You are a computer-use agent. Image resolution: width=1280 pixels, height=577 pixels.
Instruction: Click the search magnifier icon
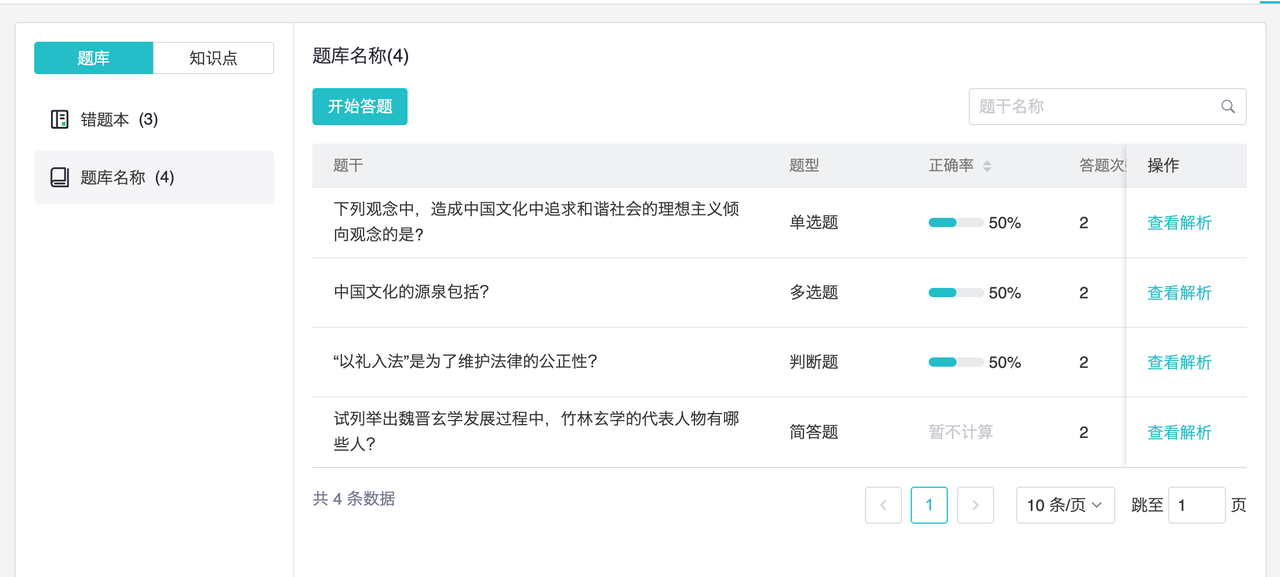(x=1228, y=107)
